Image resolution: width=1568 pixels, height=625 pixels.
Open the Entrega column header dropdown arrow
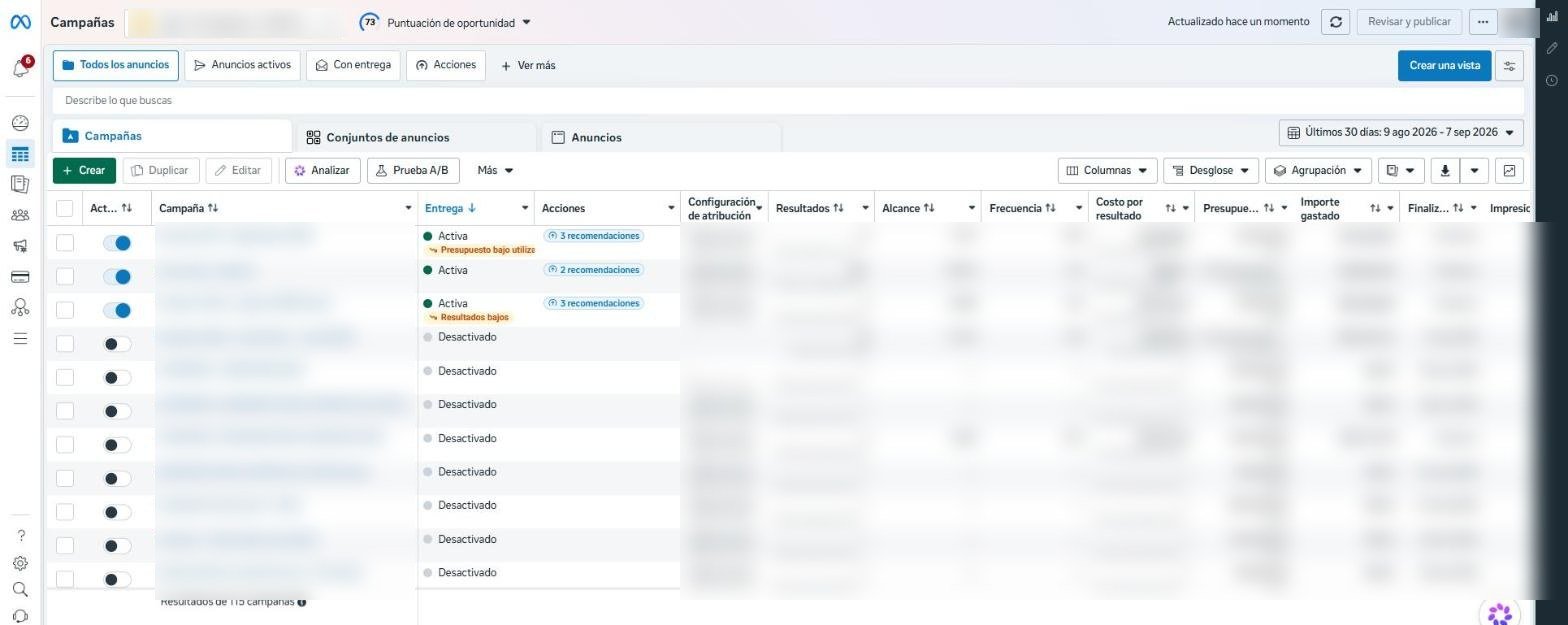coord(525,208)
